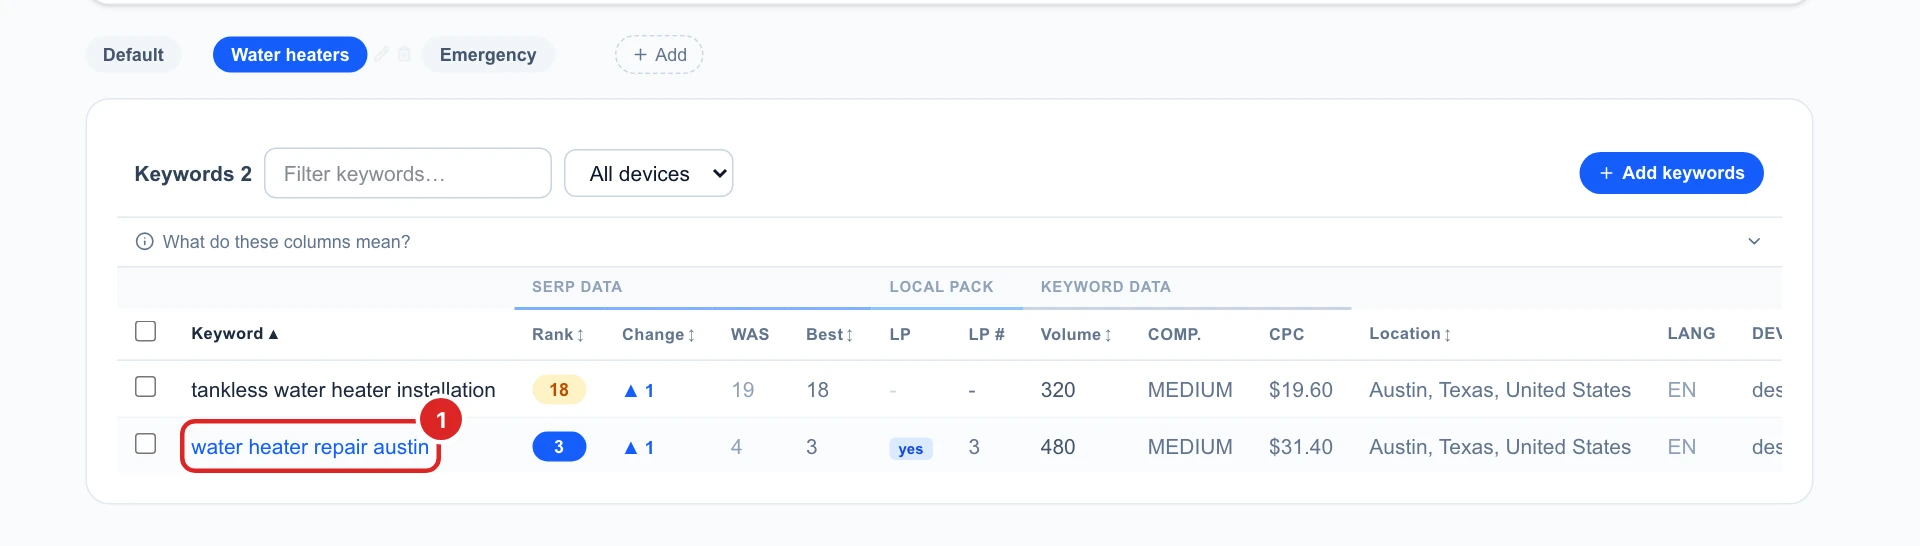This screenshot has width=1920, height=546.
Task: Click the $31.40 CPC value
Action: point(1300,447)
